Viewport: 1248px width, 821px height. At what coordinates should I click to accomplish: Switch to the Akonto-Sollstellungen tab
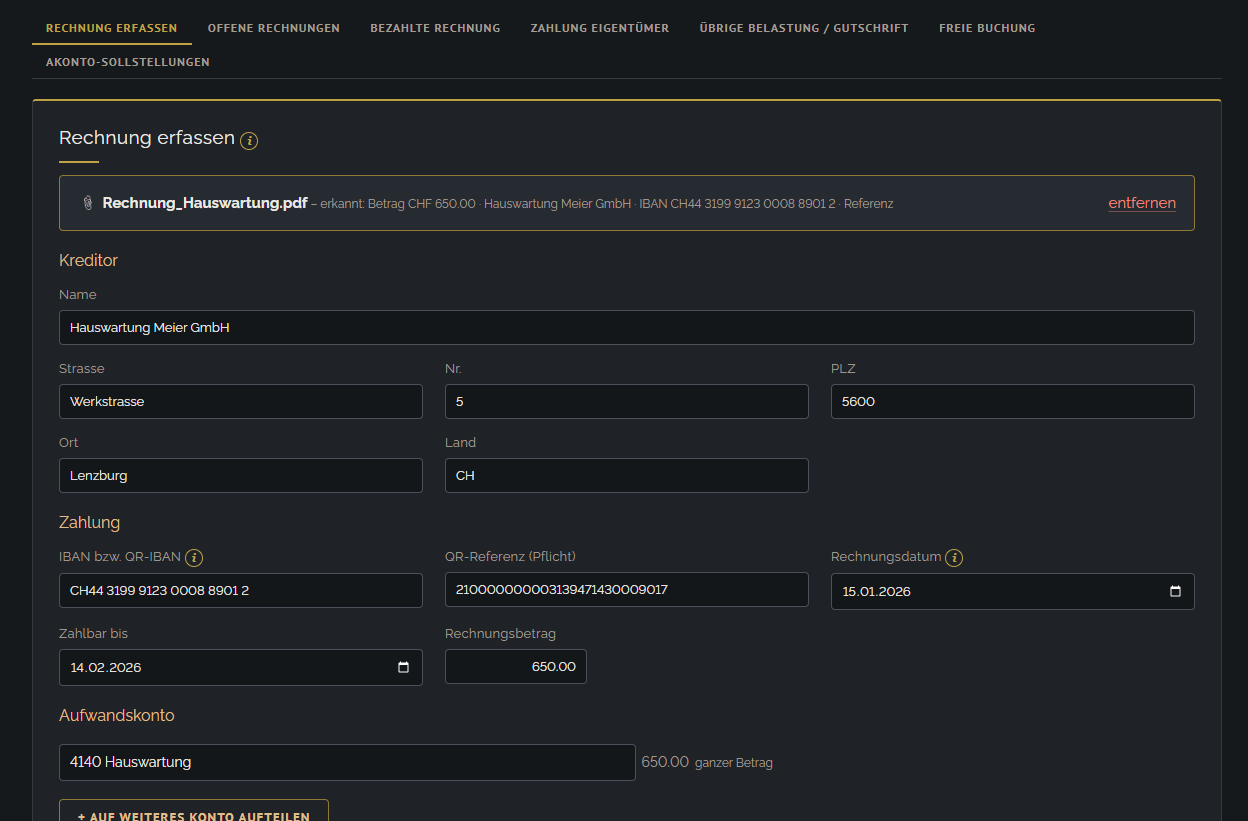[x=128, y=62]
